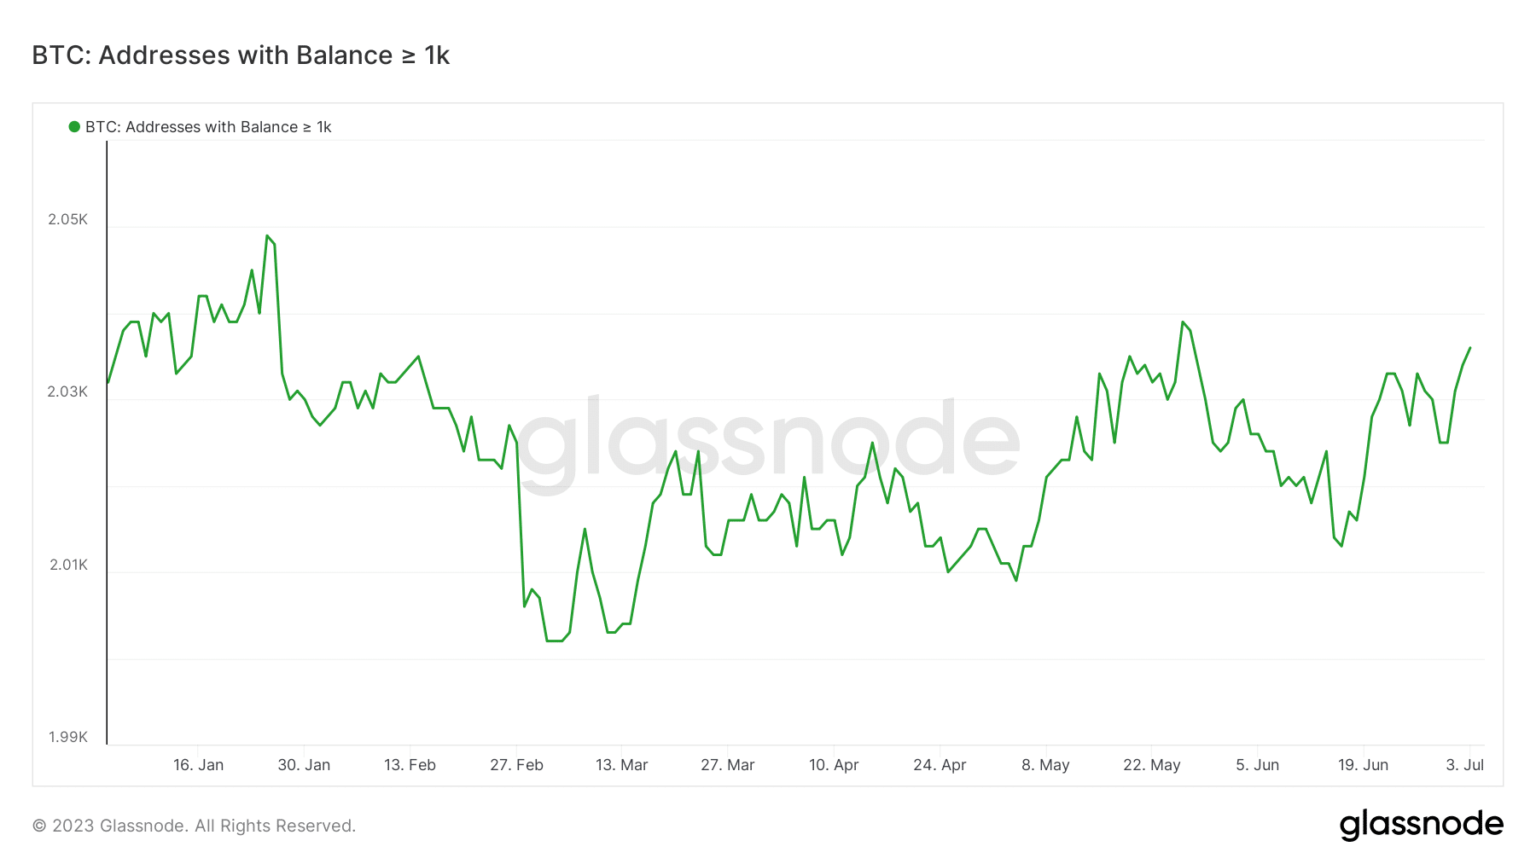Select the 27. Feb date label
Image resolution: width=1536 pixels, height=864 pixels.
(x=516, y=765)
